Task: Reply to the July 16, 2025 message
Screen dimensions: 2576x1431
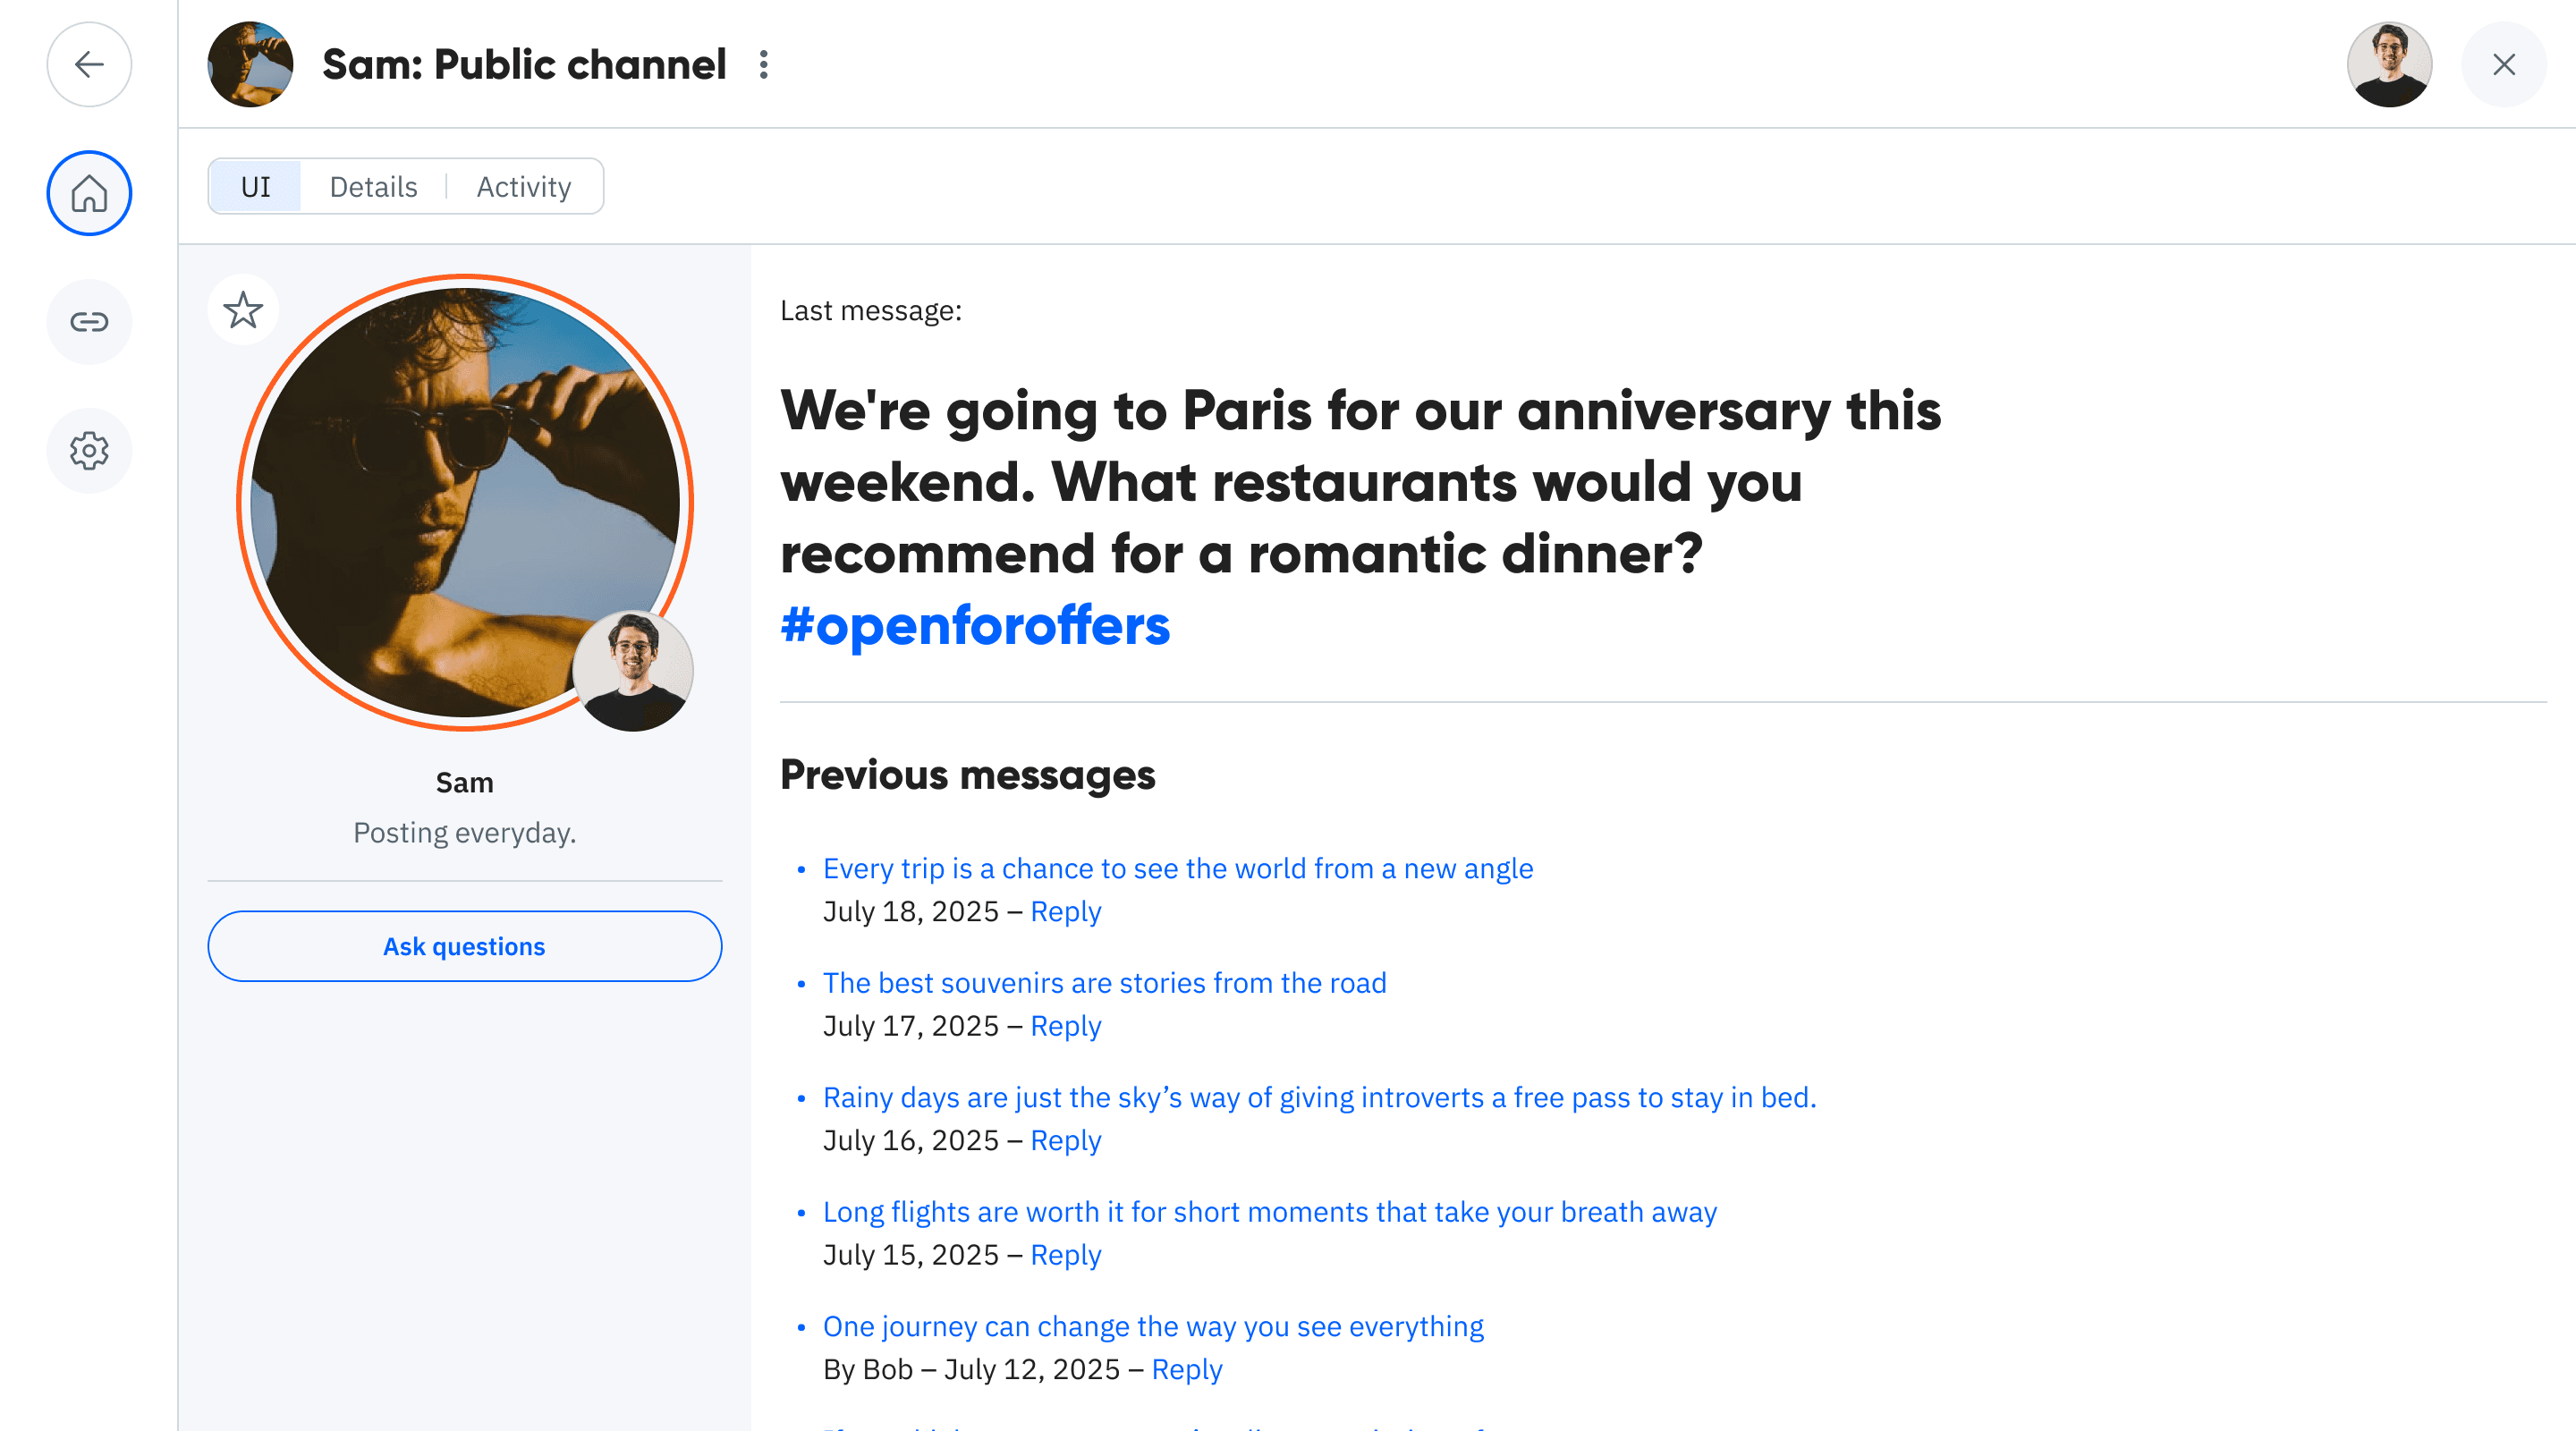Action: tap(1065, 1140)
